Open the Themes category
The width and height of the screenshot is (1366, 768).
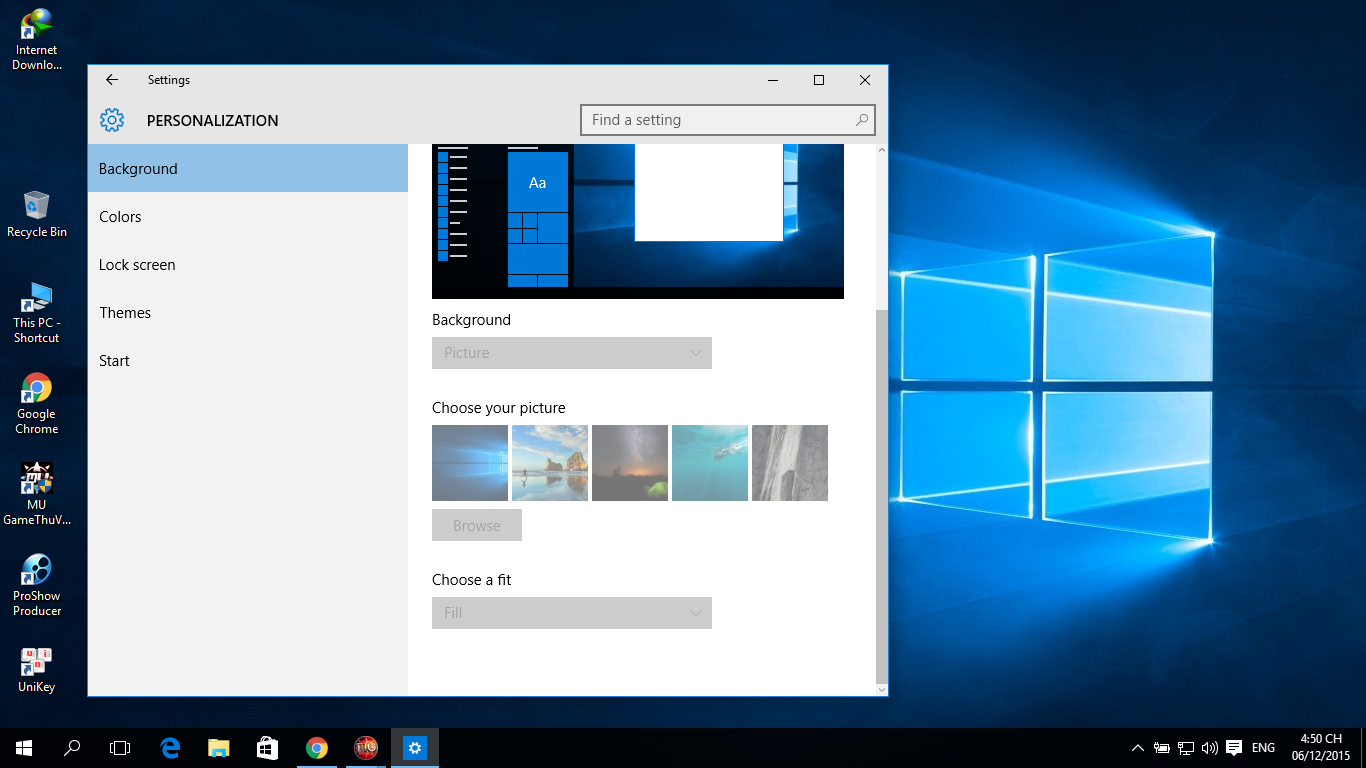point(248,312)
